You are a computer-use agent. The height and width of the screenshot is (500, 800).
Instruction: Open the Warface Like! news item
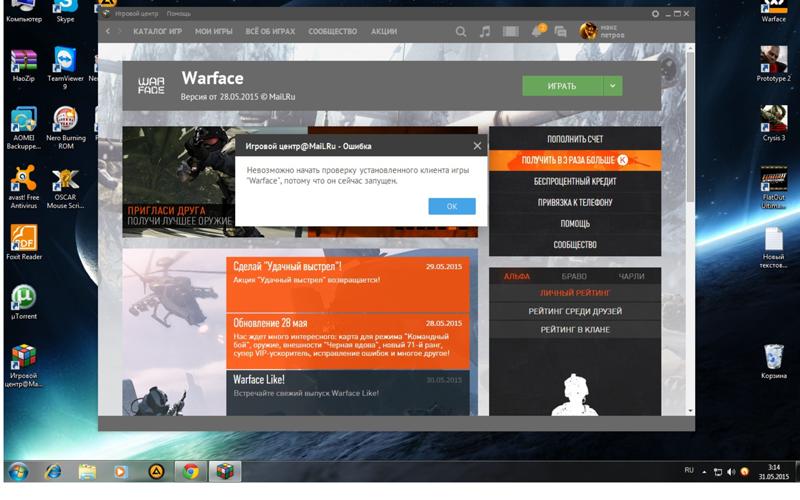pos(347,392)
